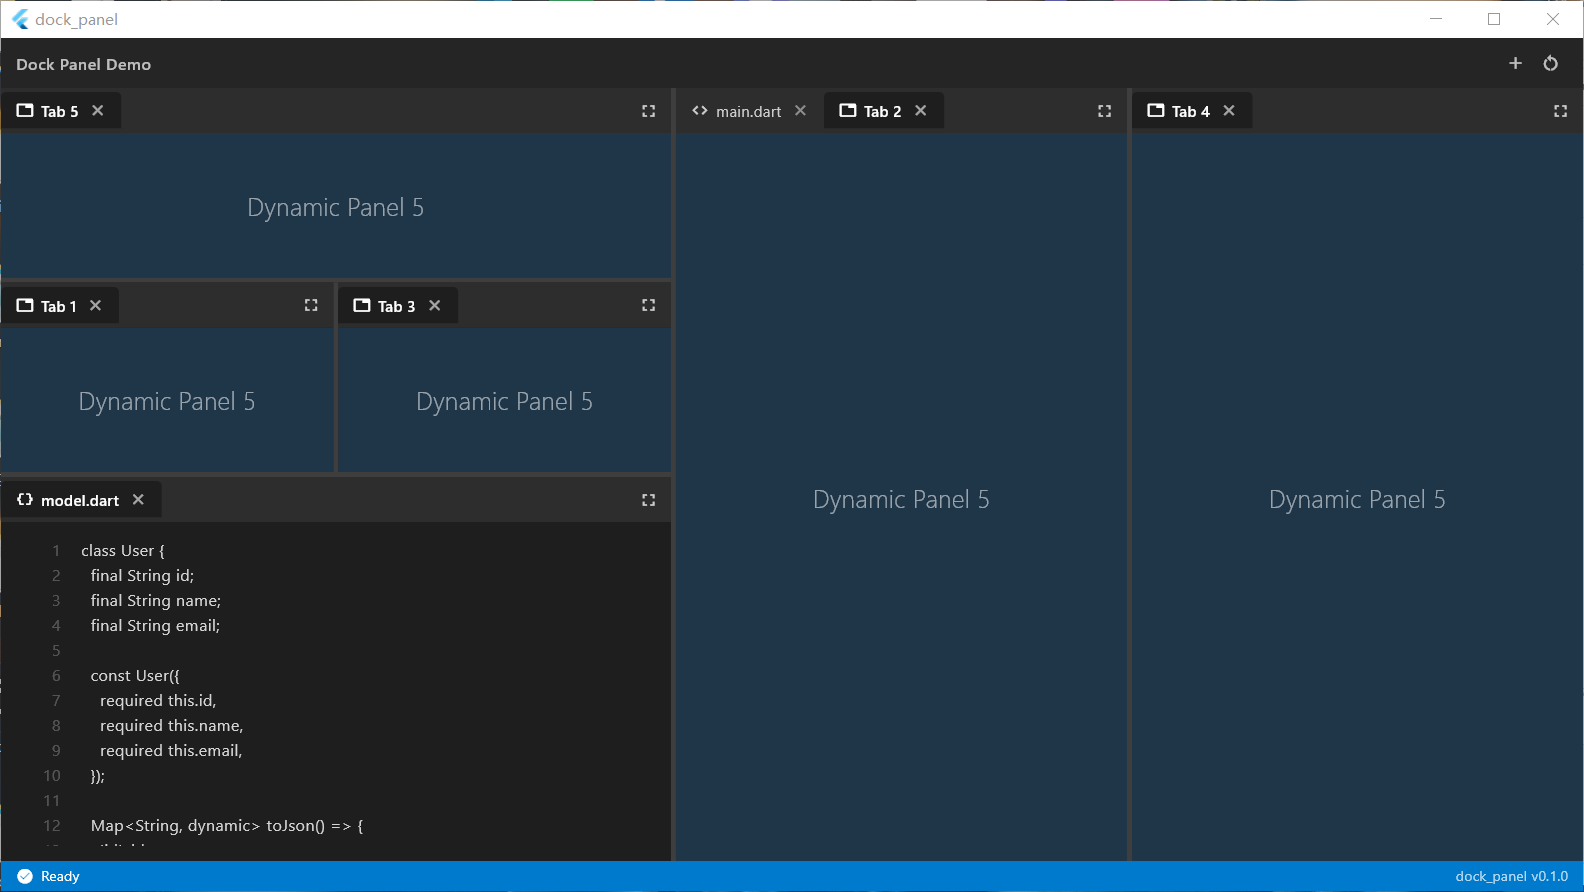Maximize the Tab 2 panel group
The image size is (1584, 892).
click(x=1104, y=111)
